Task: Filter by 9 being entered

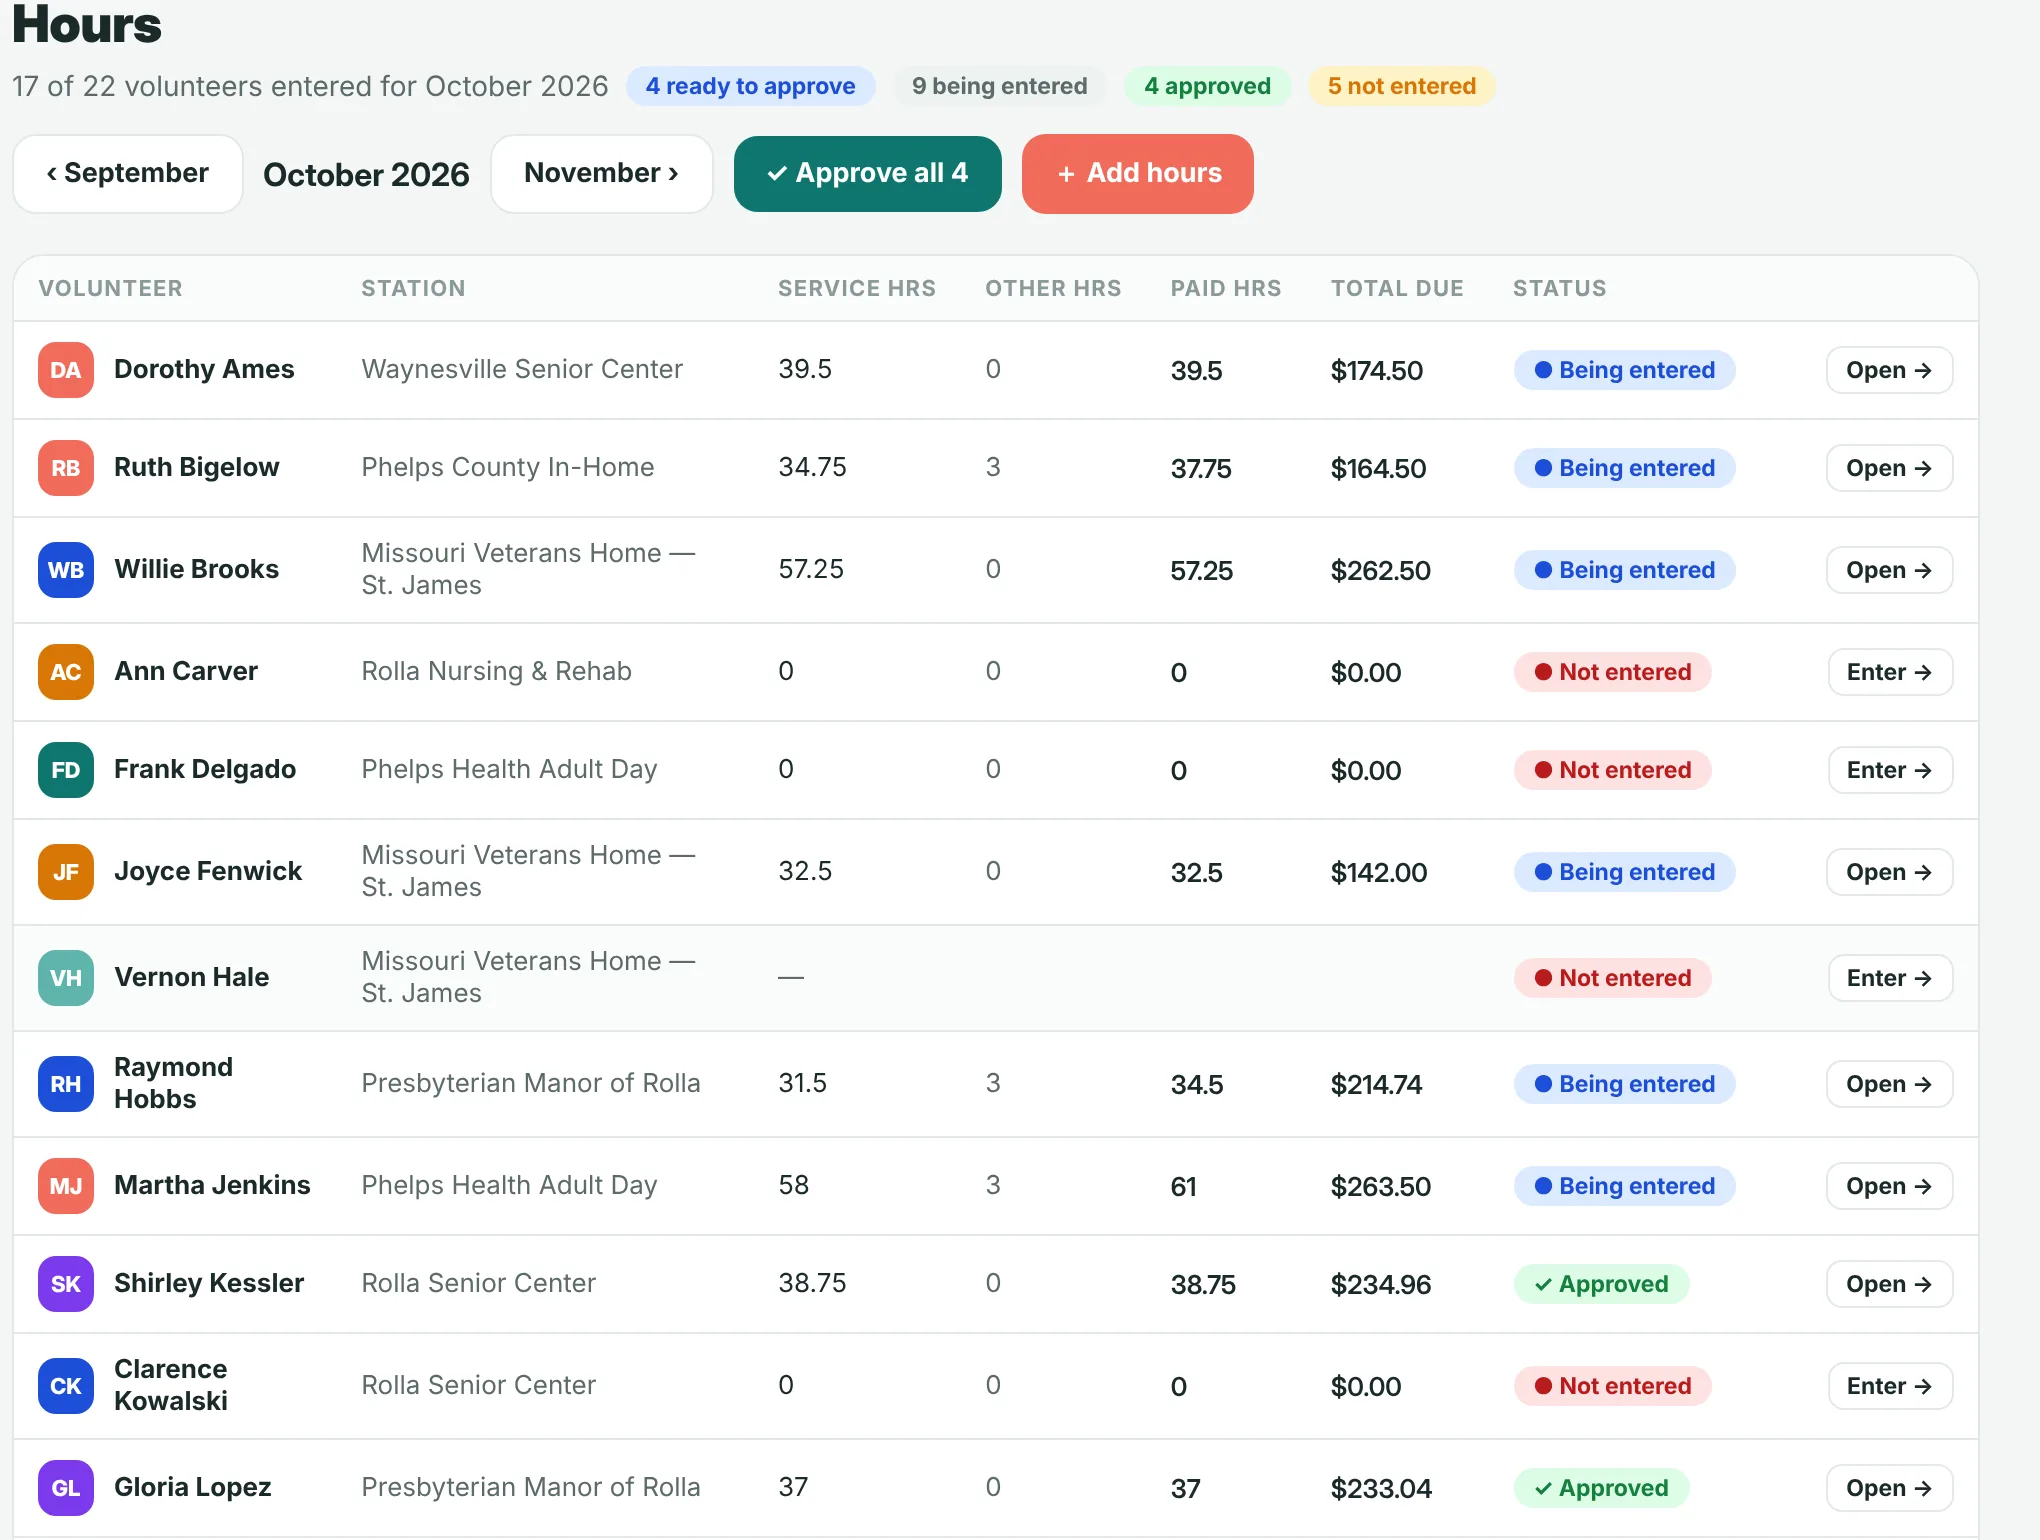Action: click(1000, 86)
